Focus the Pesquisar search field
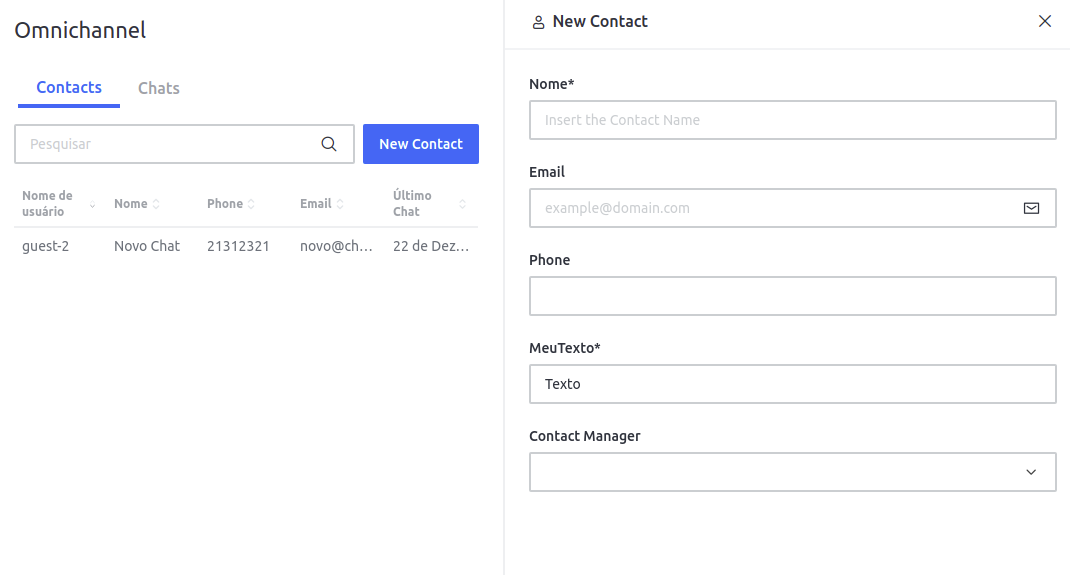The height and width of the screenshot is (575, 1070). [170, 144]
